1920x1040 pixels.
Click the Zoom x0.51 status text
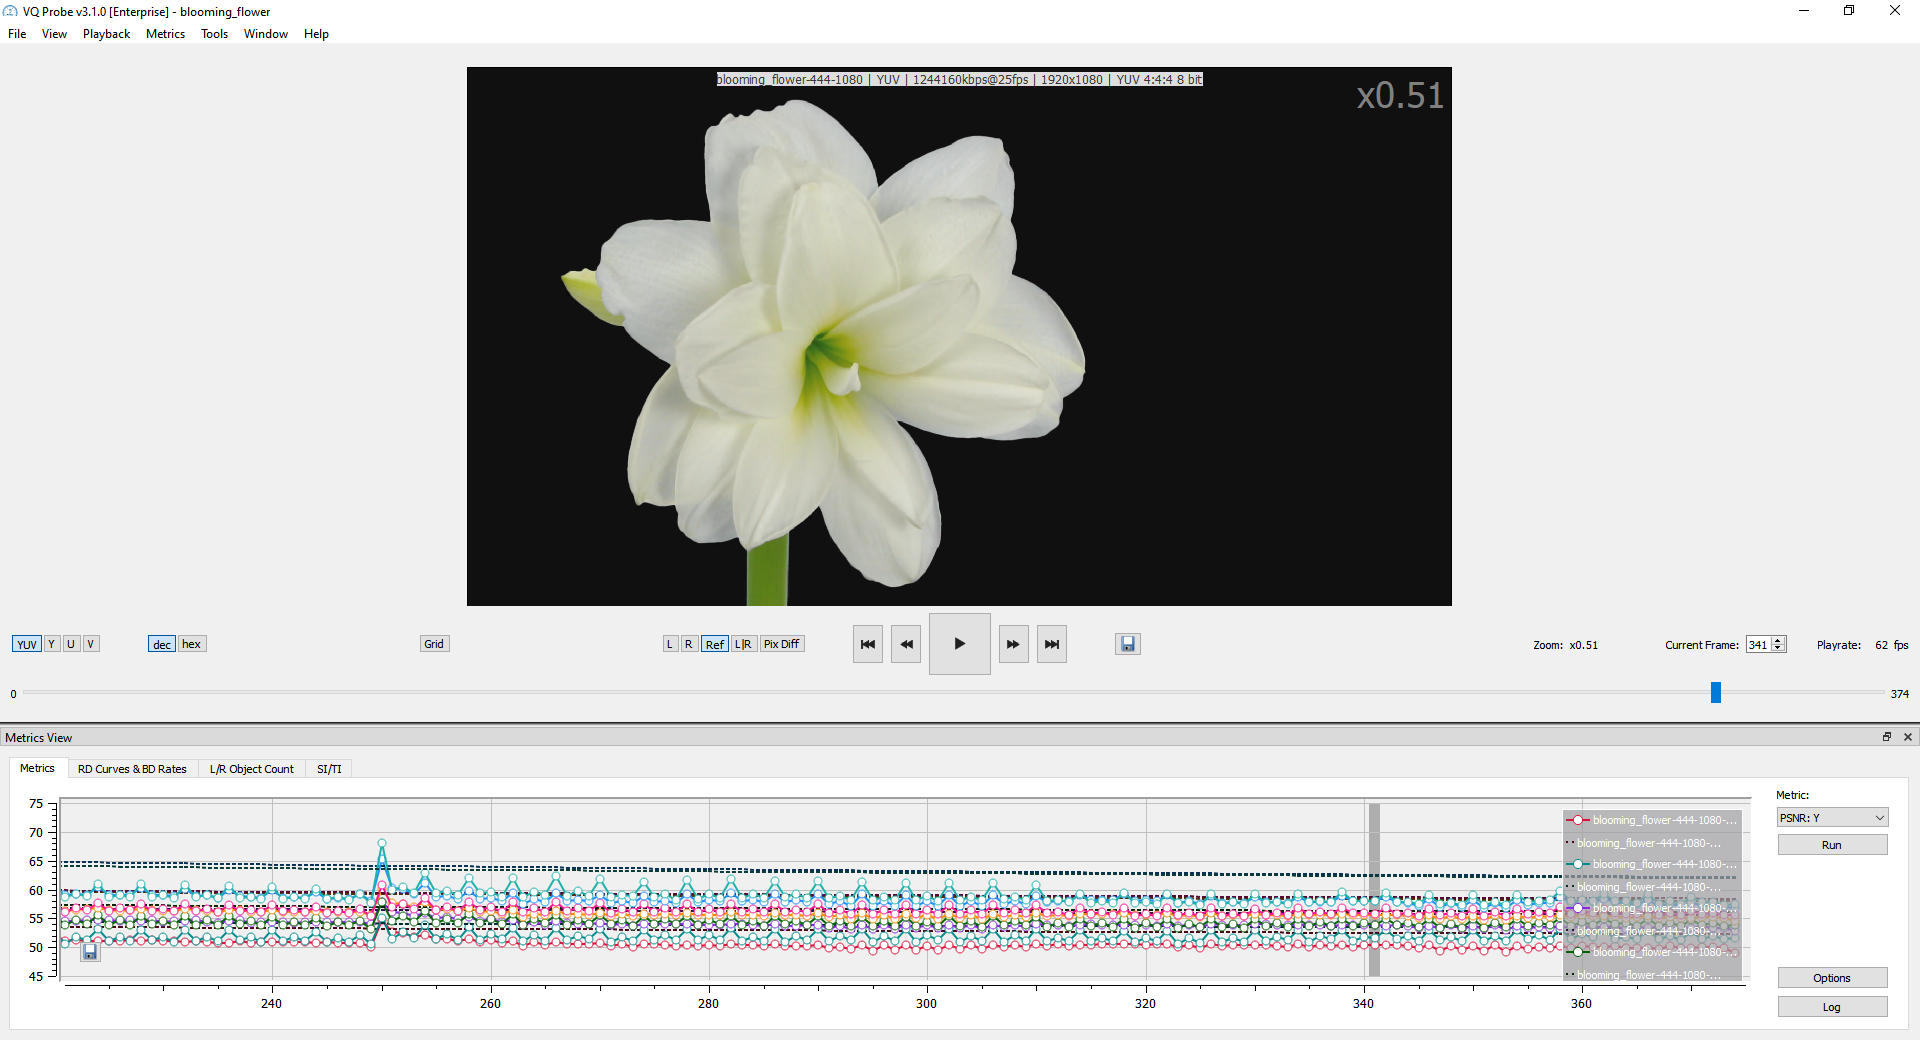(x=1565, y=645)
